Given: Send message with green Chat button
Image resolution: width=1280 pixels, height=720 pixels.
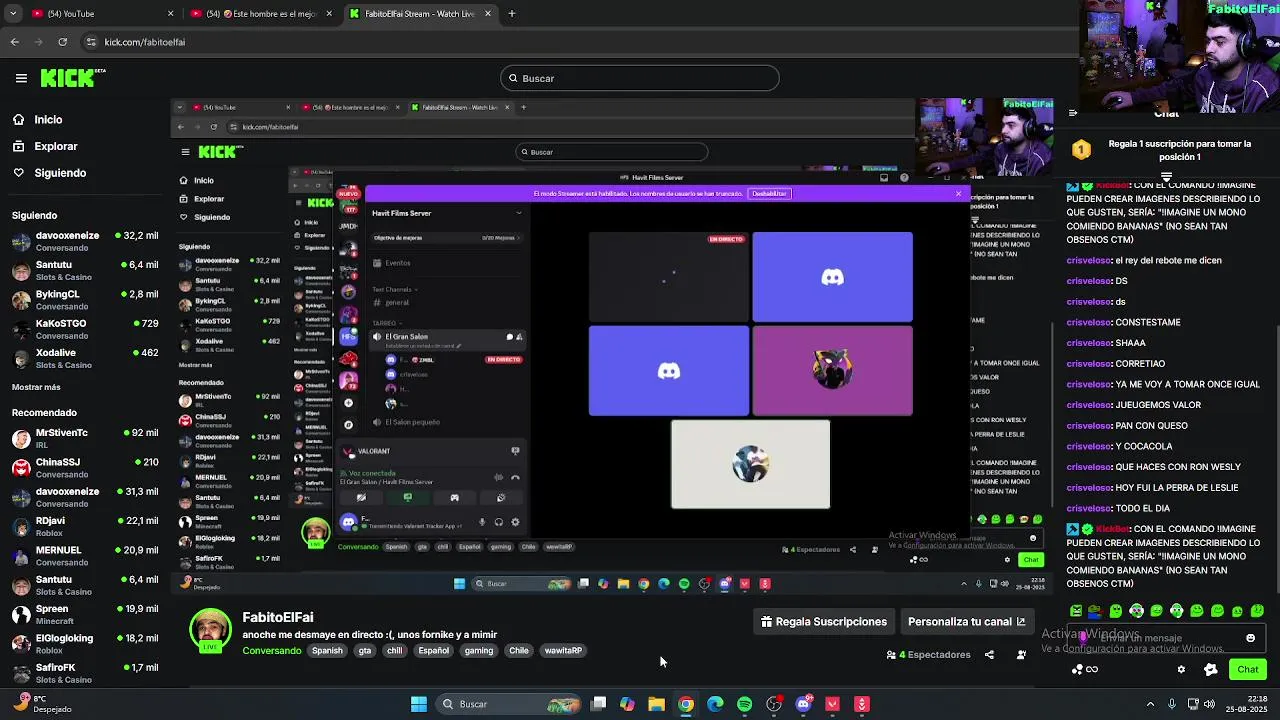Looking at the screenshot, I should [x=1248, y=670].
